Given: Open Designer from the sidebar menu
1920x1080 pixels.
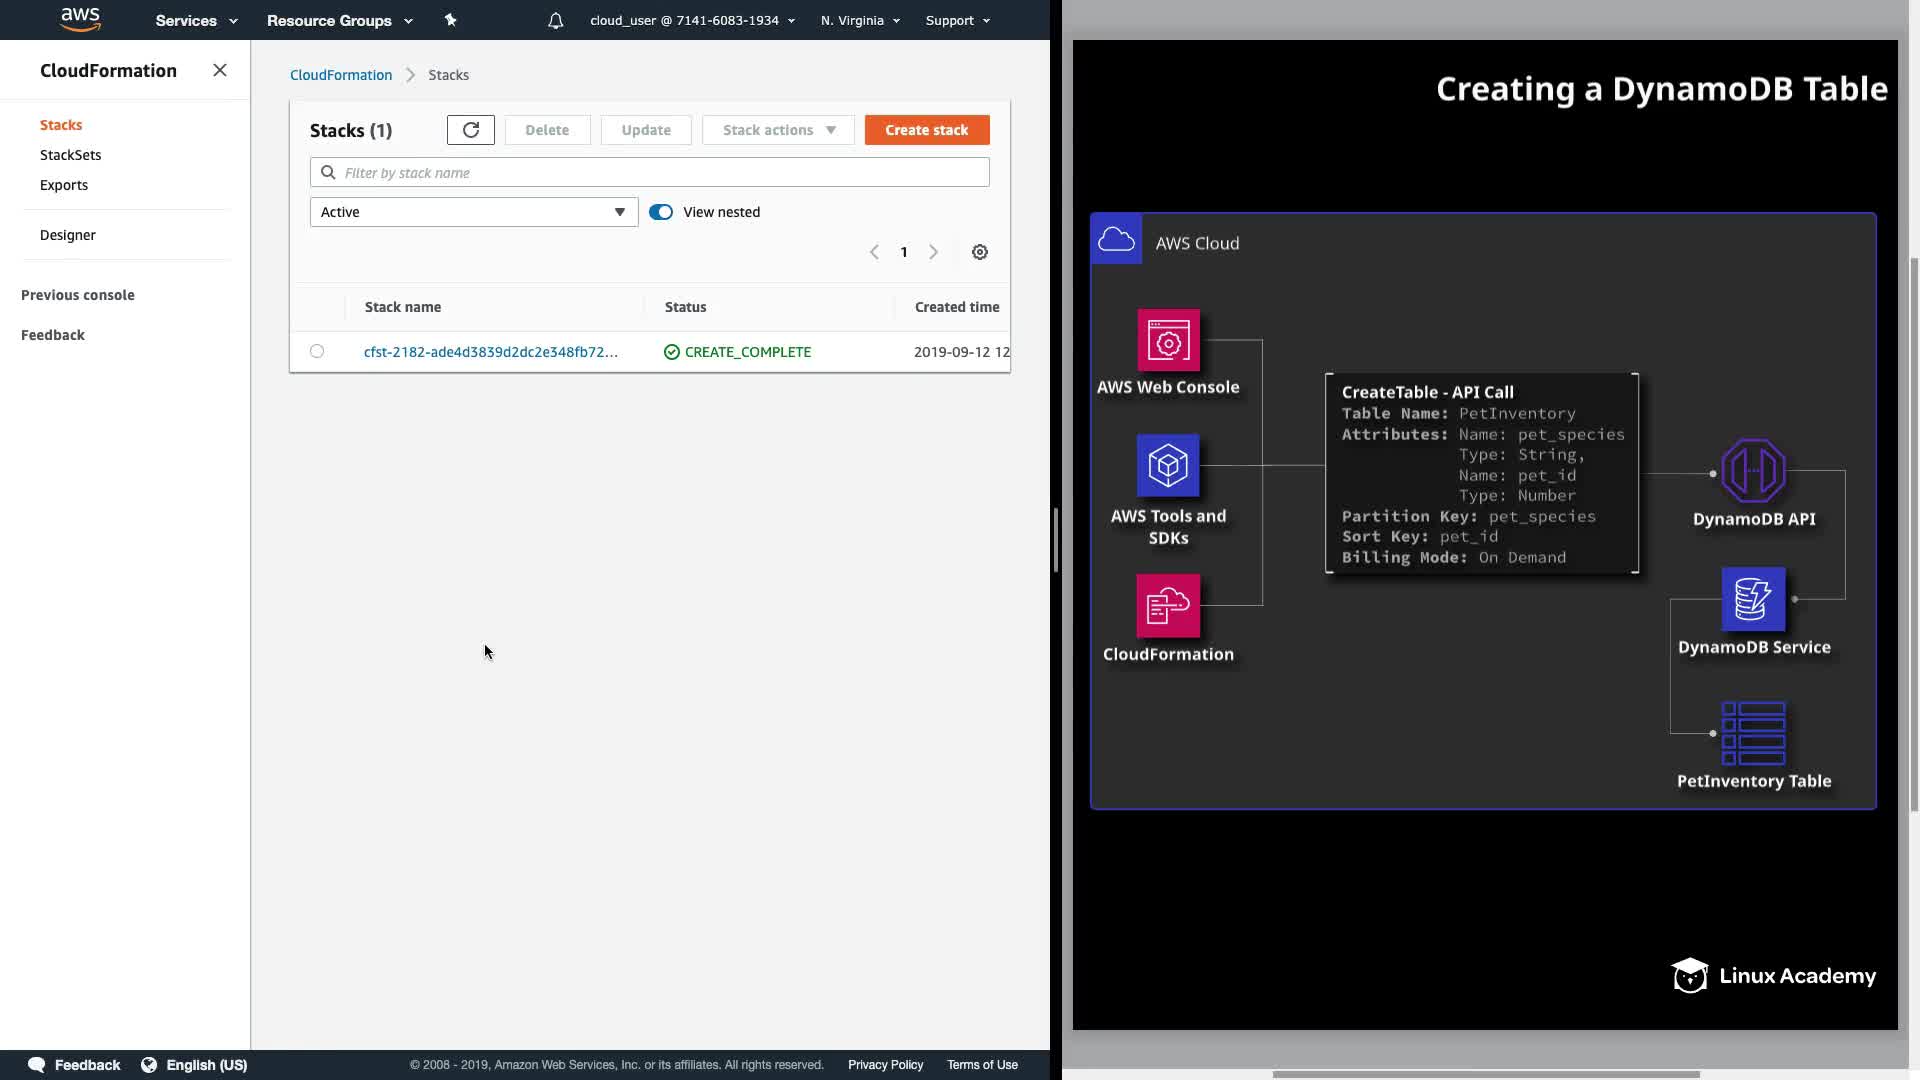Looking at the screenshot, I should pyautogui.click(x=68, y=235).
